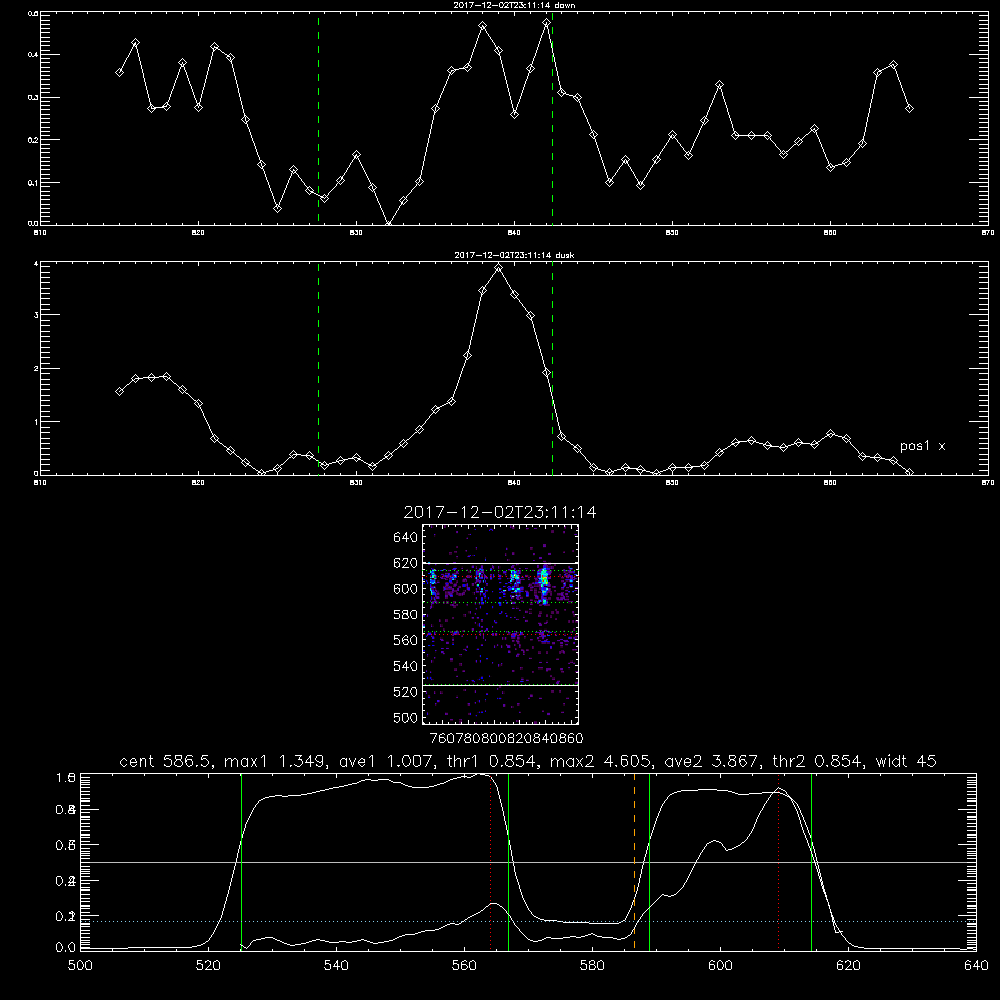The width and height of the screenshot is (1000, 1000).
Task: Click the '620' label on bottom plot x-axis
Action: (x=848, y=965)
